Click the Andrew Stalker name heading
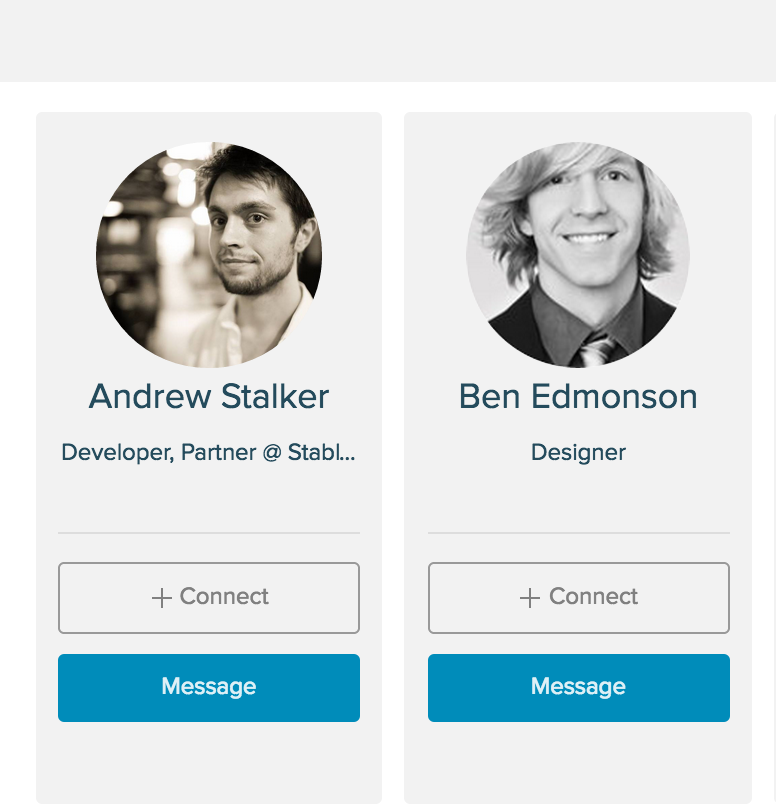Image resolution: width=776 pixels, height=812 pixels. coord(209,397)
